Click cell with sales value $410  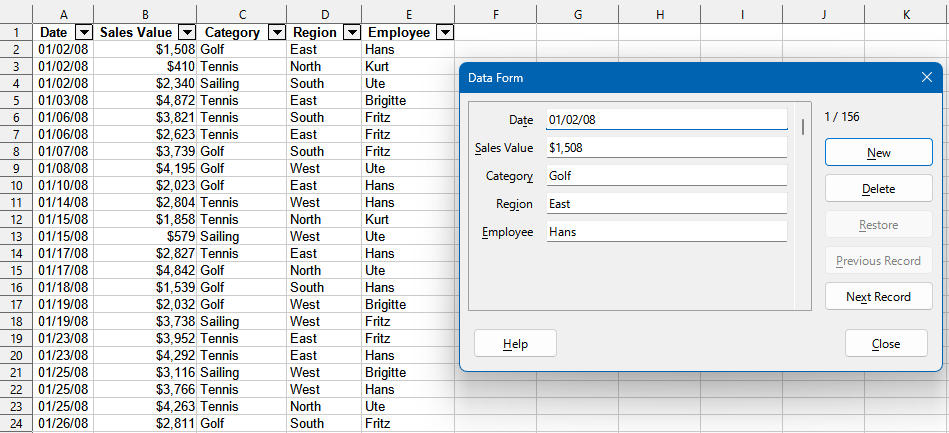point(145,67)
